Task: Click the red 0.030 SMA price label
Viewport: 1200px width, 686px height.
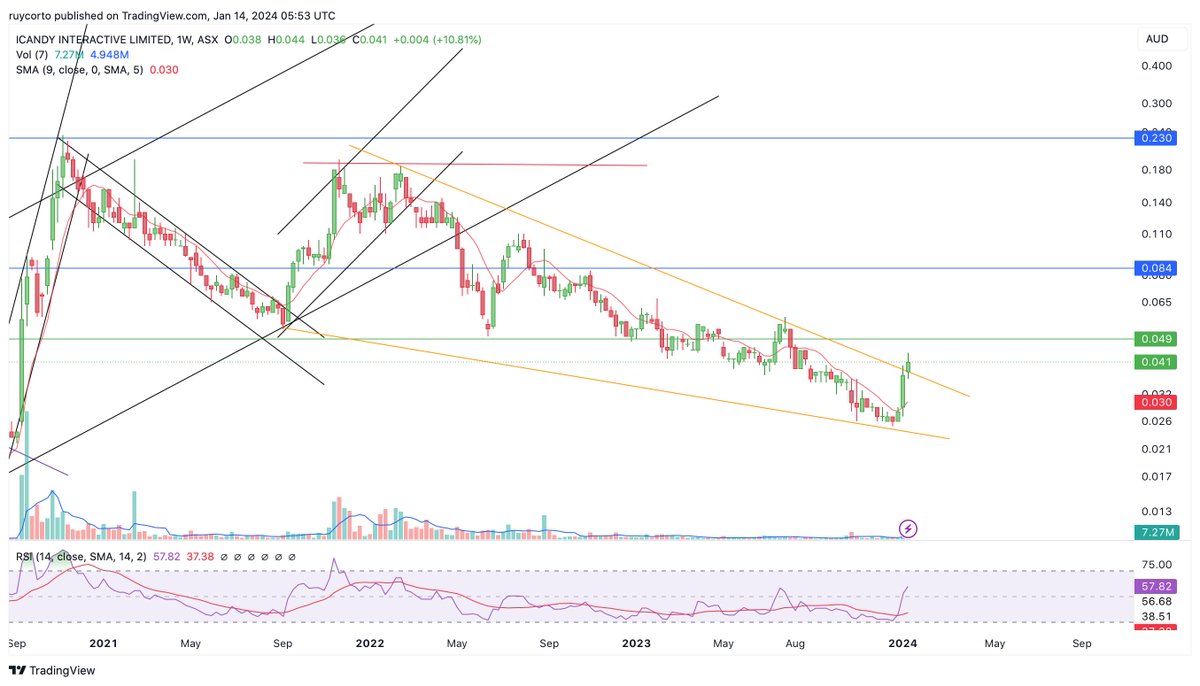Action: 1154,402
